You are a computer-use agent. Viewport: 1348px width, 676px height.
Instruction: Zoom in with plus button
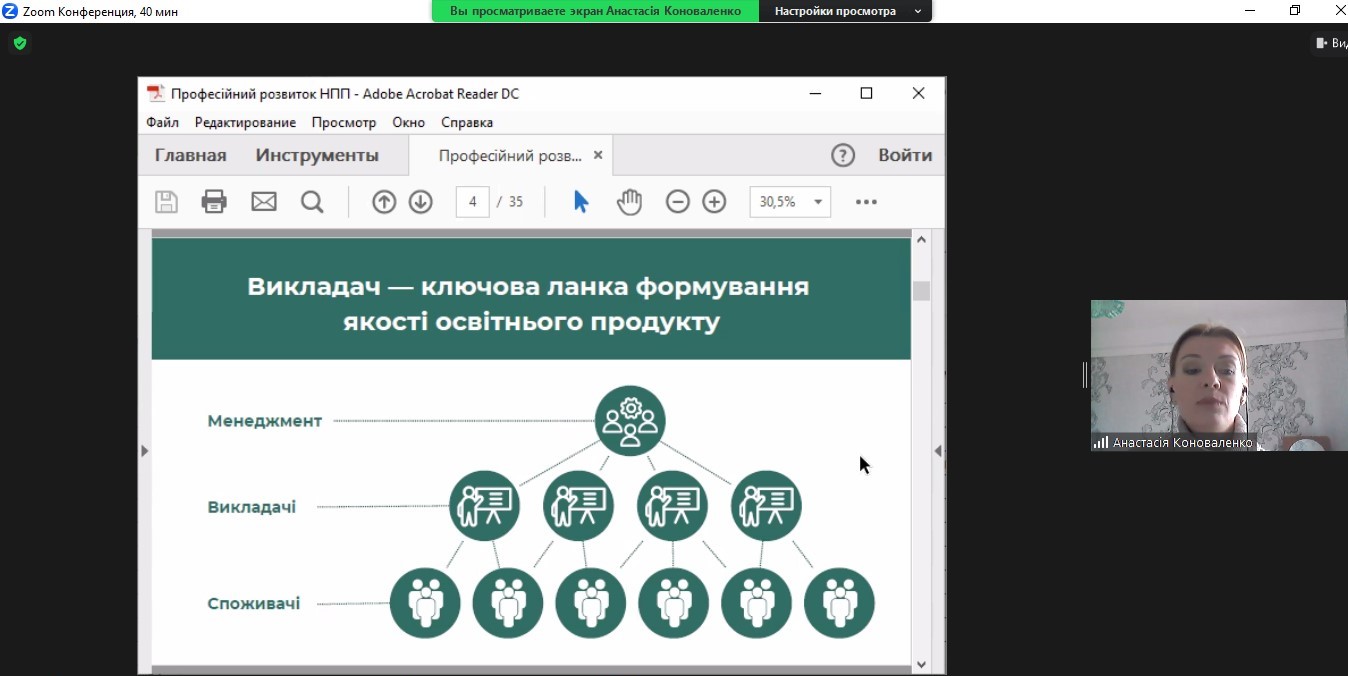pos(714,202)
